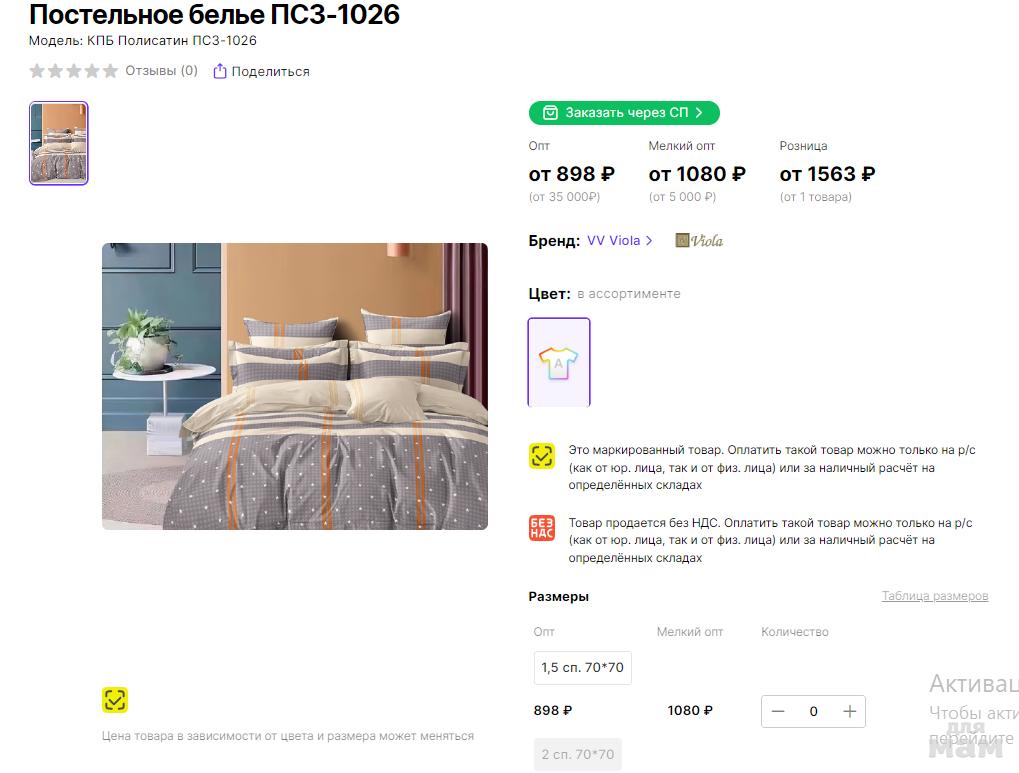This screenshot has height=773, width=1019.
Task: Click into the quantity input field
Action: (x=813, y=711)
